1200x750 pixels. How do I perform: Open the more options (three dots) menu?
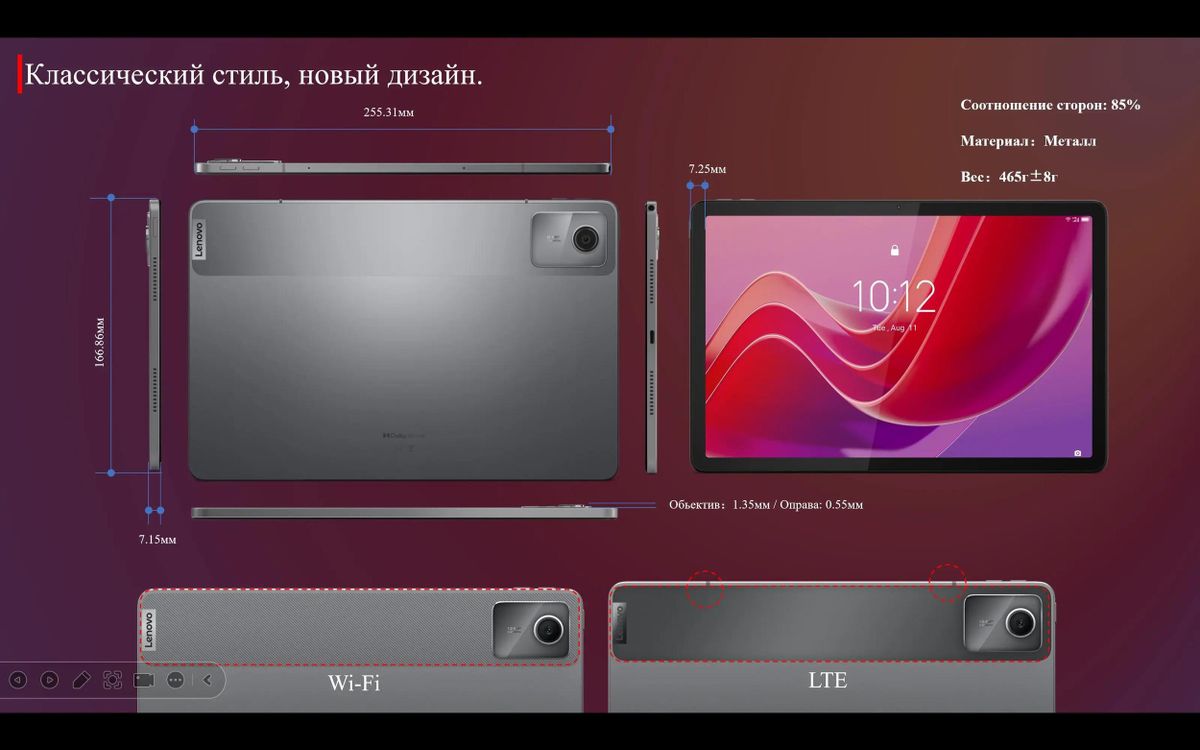click(176, 680)
